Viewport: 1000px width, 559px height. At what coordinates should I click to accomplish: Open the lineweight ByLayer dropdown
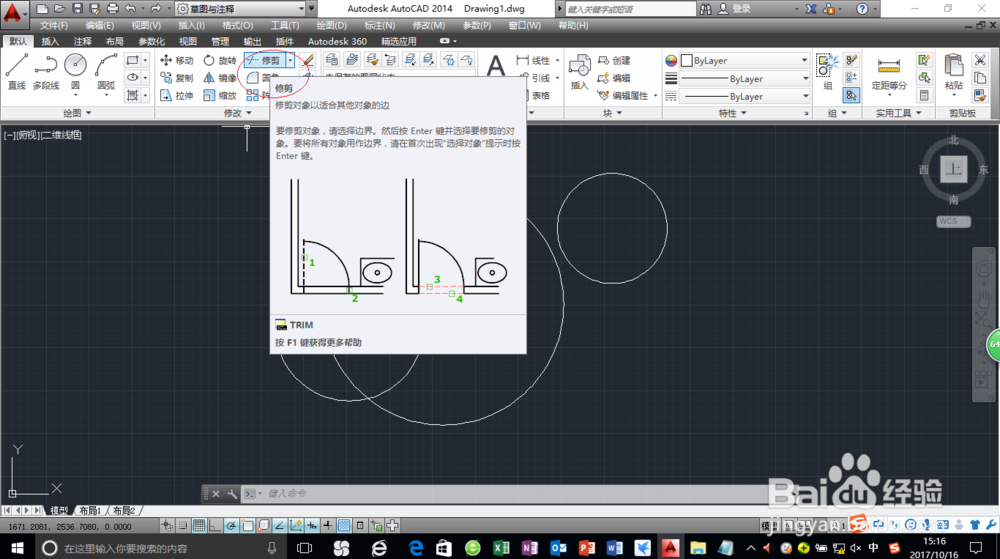[x=745, y=78]
